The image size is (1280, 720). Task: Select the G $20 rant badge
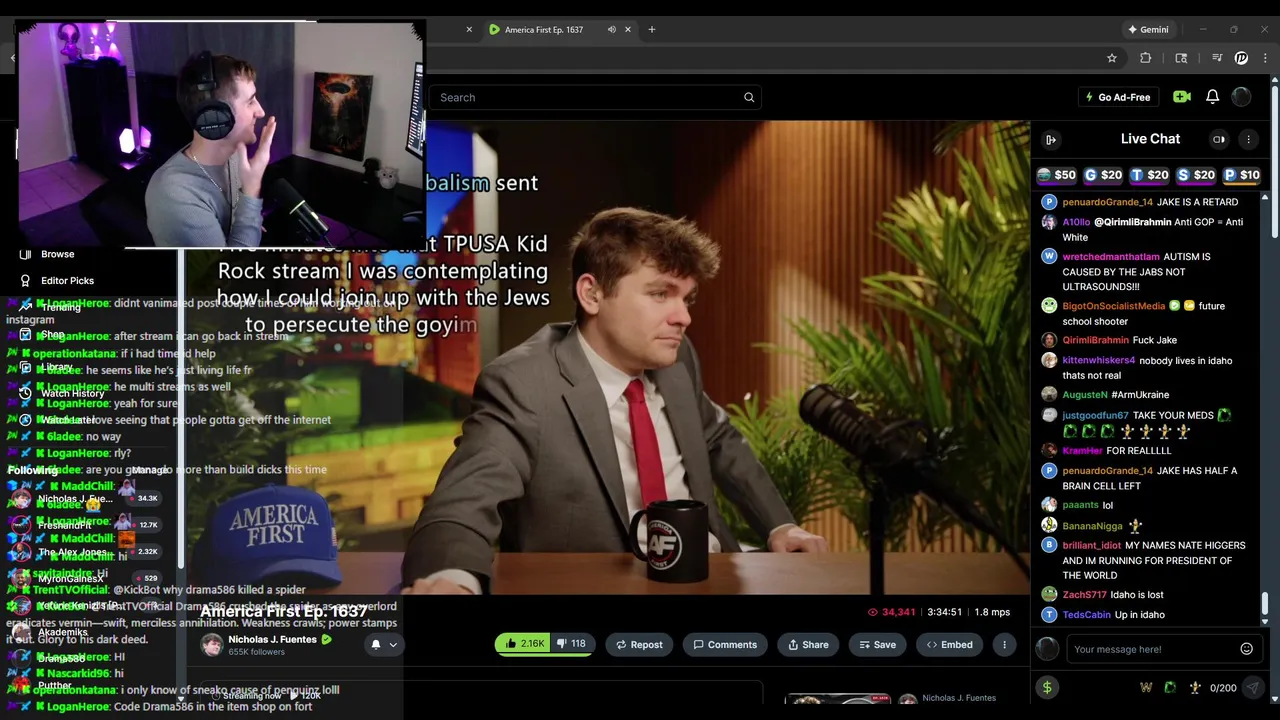pyautogui.click(x=1103, y=175)
